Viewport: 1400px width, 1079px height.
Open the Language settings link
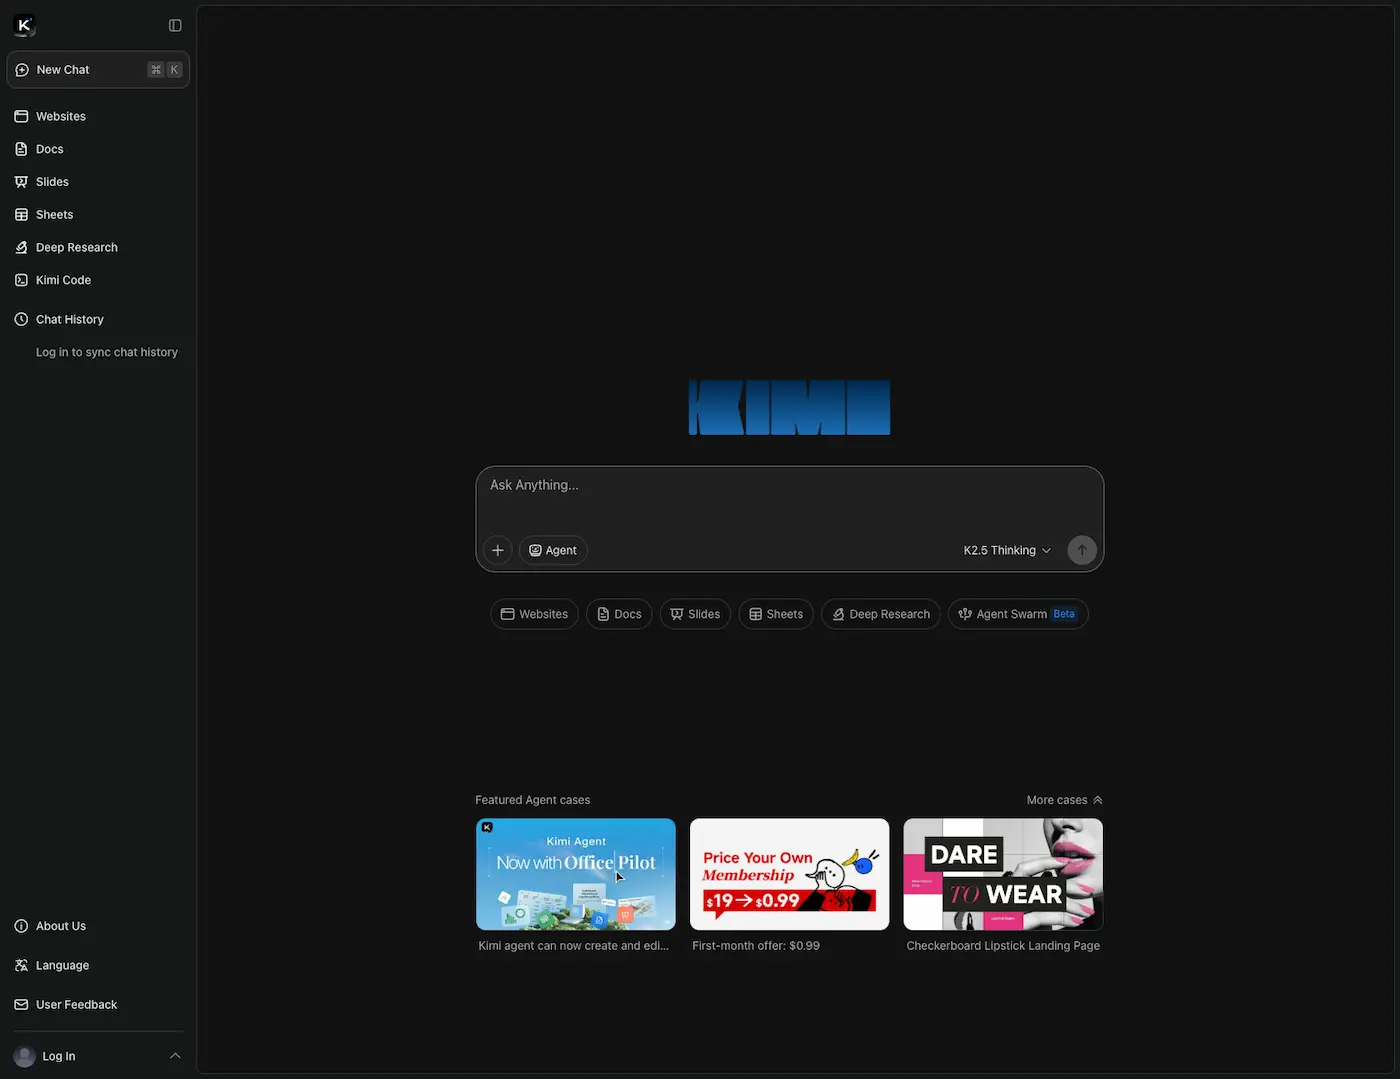coord(62,965)
